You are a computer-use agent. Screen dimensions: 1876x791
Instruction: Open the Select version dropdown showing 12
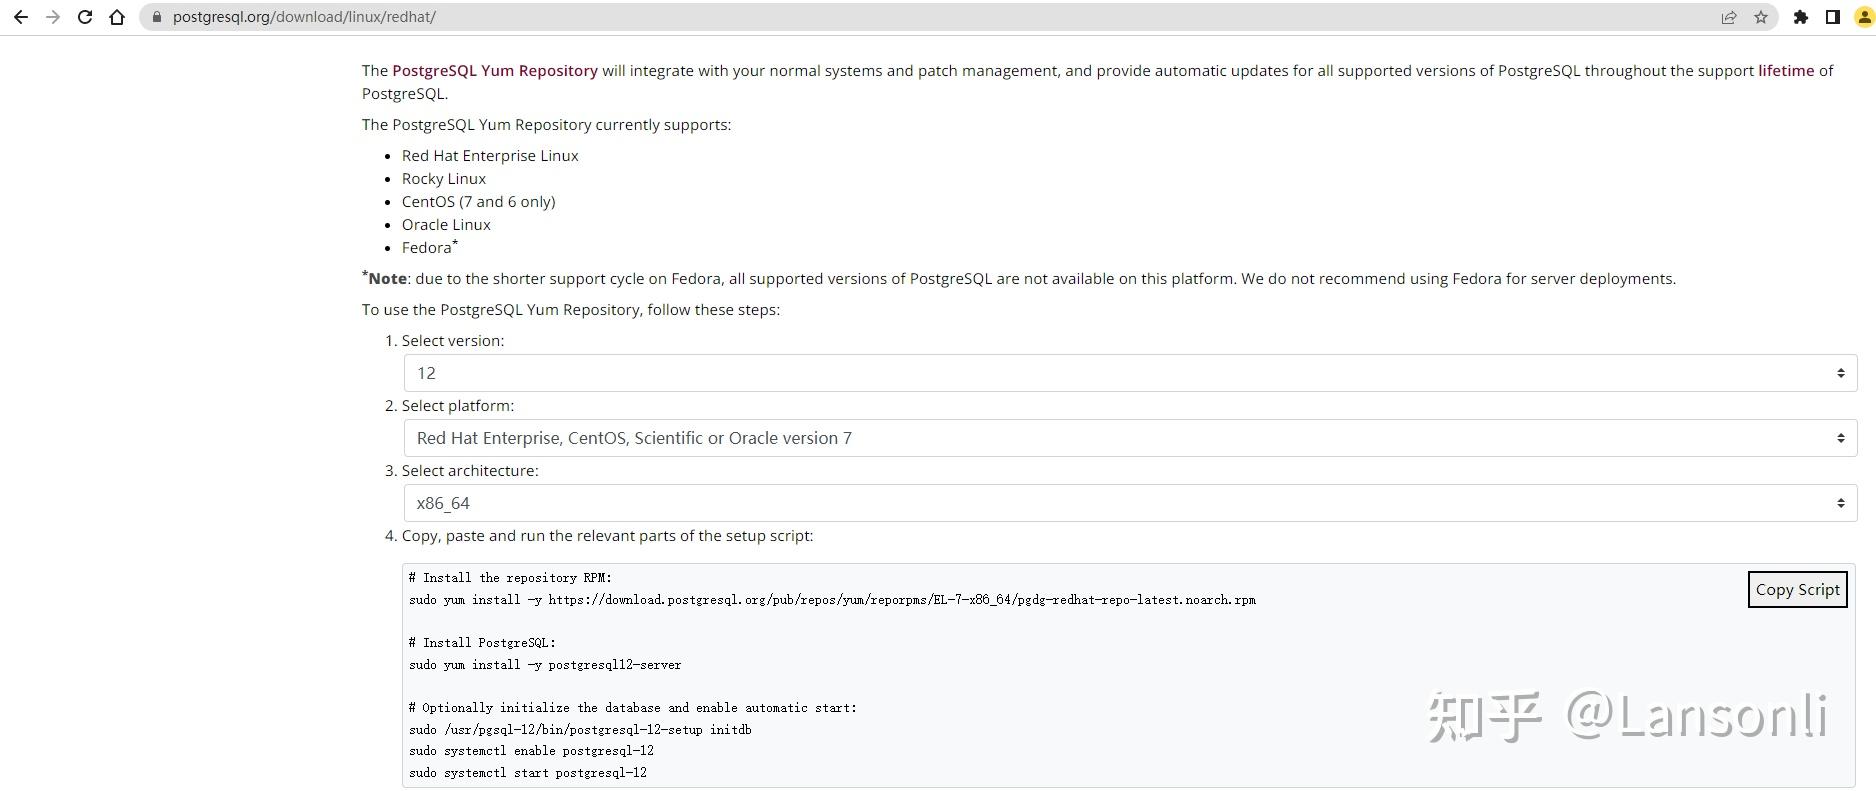[1130, 373]
